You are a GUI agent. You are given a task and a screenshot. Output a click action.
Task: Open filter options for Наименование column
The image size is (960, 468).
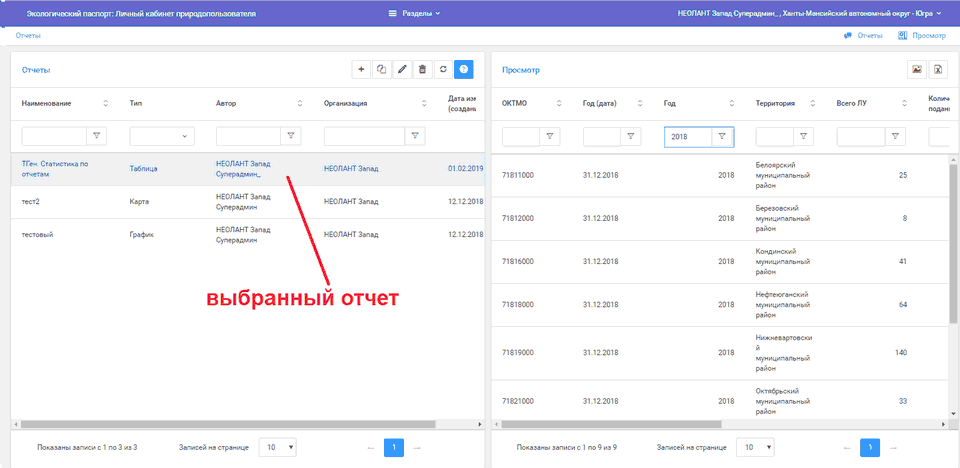coord(96,136)
